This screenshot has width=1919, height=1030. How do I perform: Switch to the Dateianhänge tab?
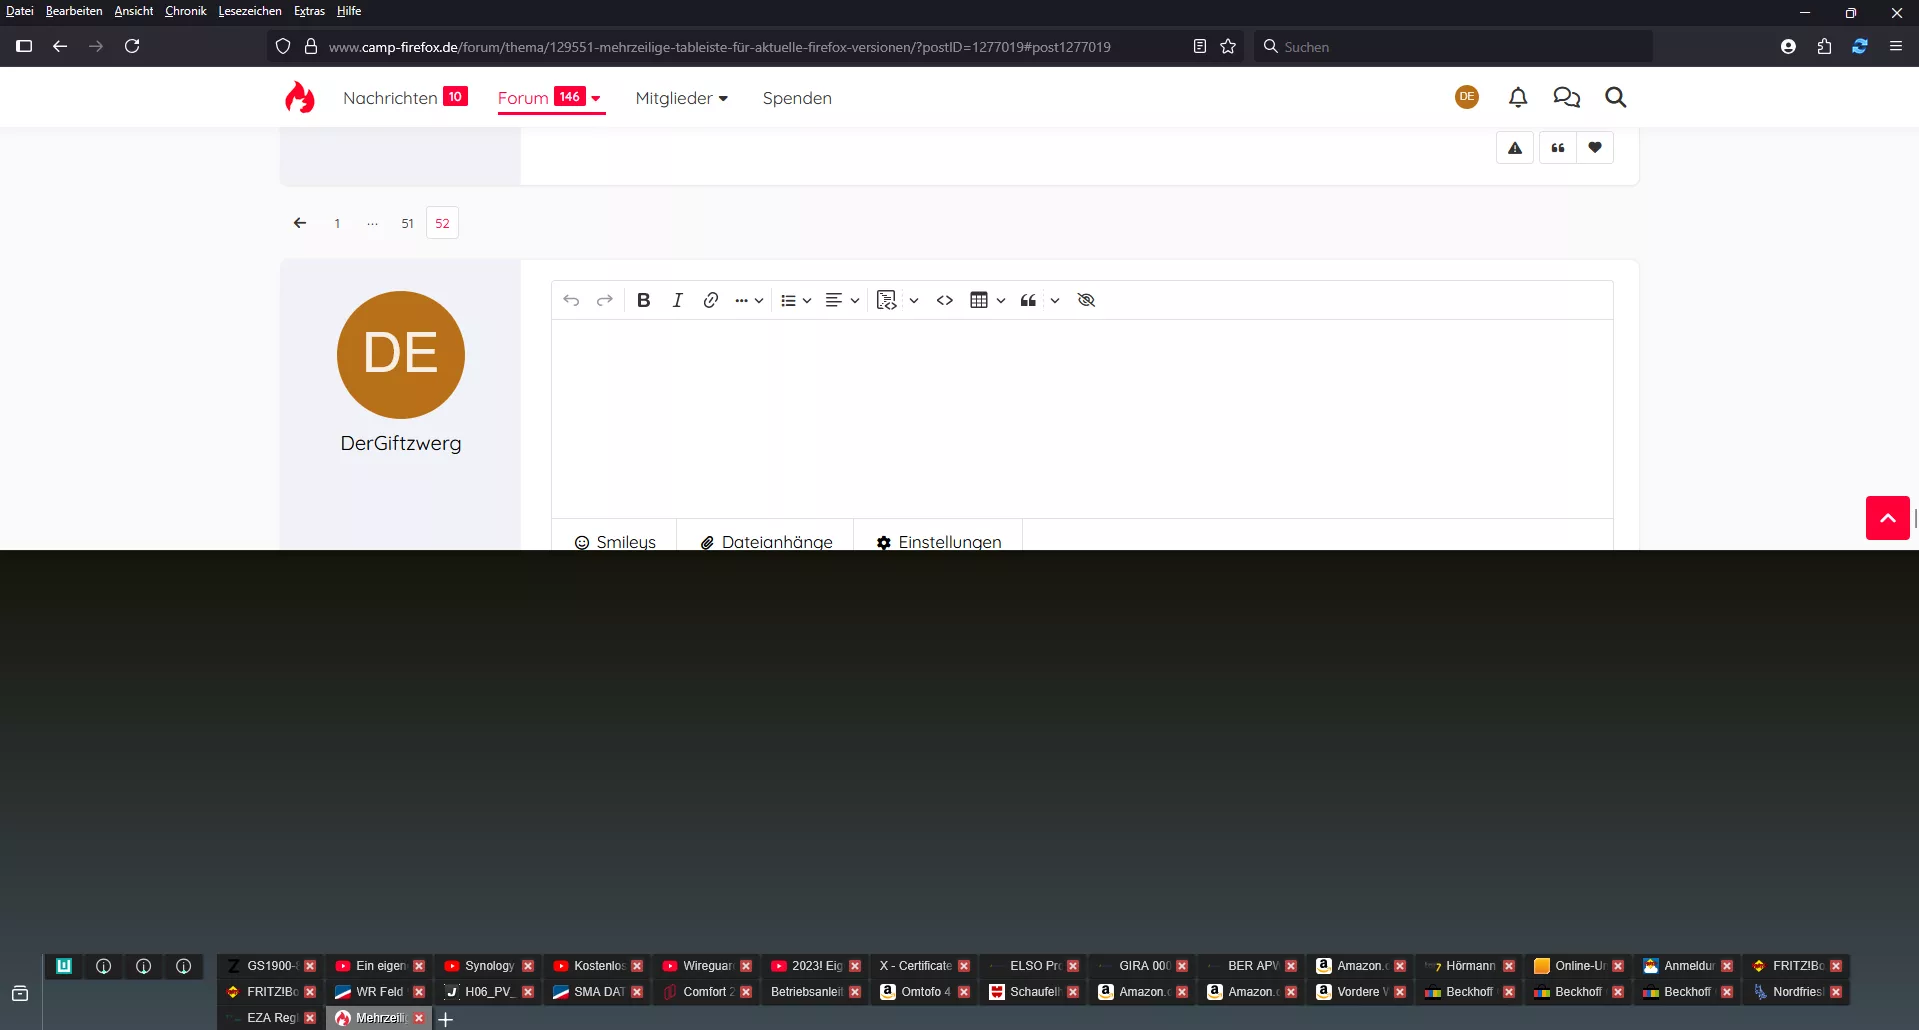pos(766,541)
